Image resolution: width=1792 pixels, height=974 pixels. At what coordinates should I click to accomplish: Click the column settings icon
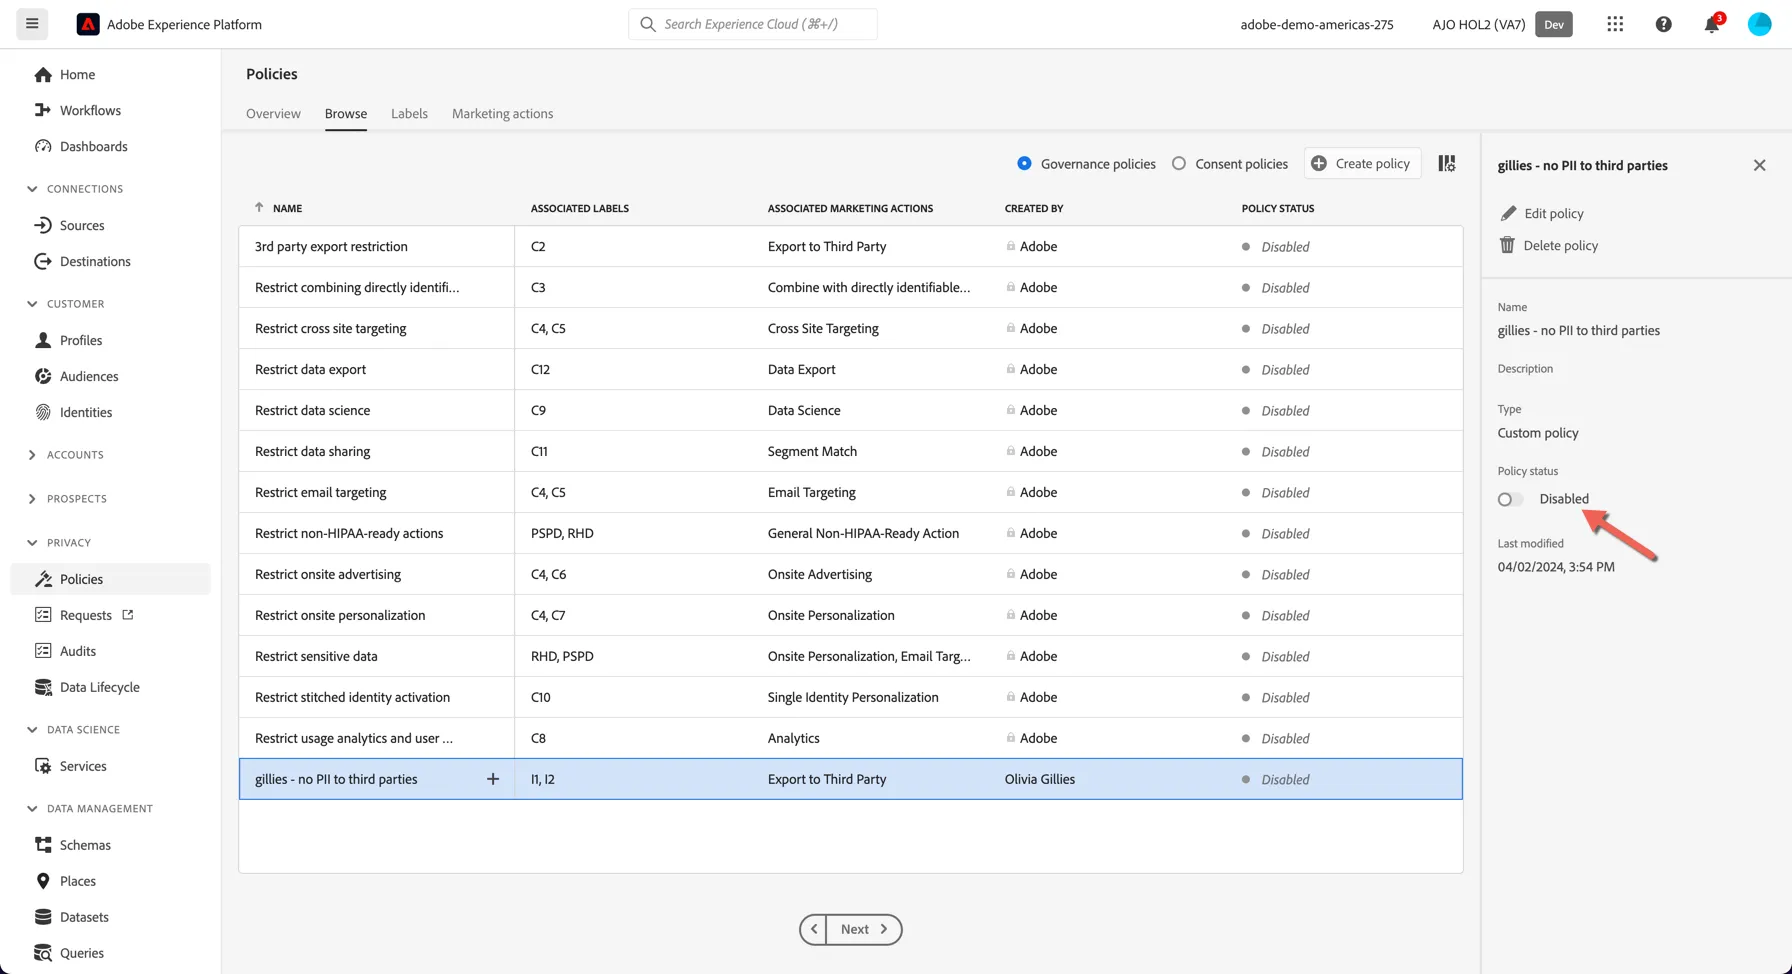click(x=1447, y=163)
